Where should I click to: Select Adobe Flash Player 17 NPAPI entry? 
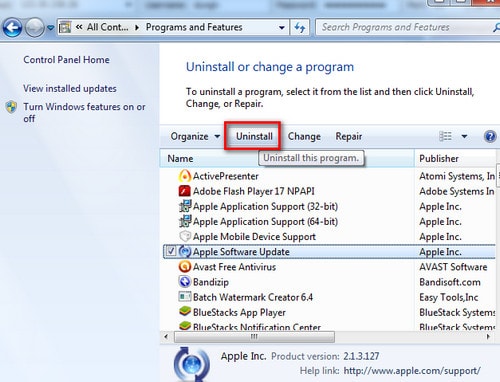pyautogui.click(x=254, y=191)
